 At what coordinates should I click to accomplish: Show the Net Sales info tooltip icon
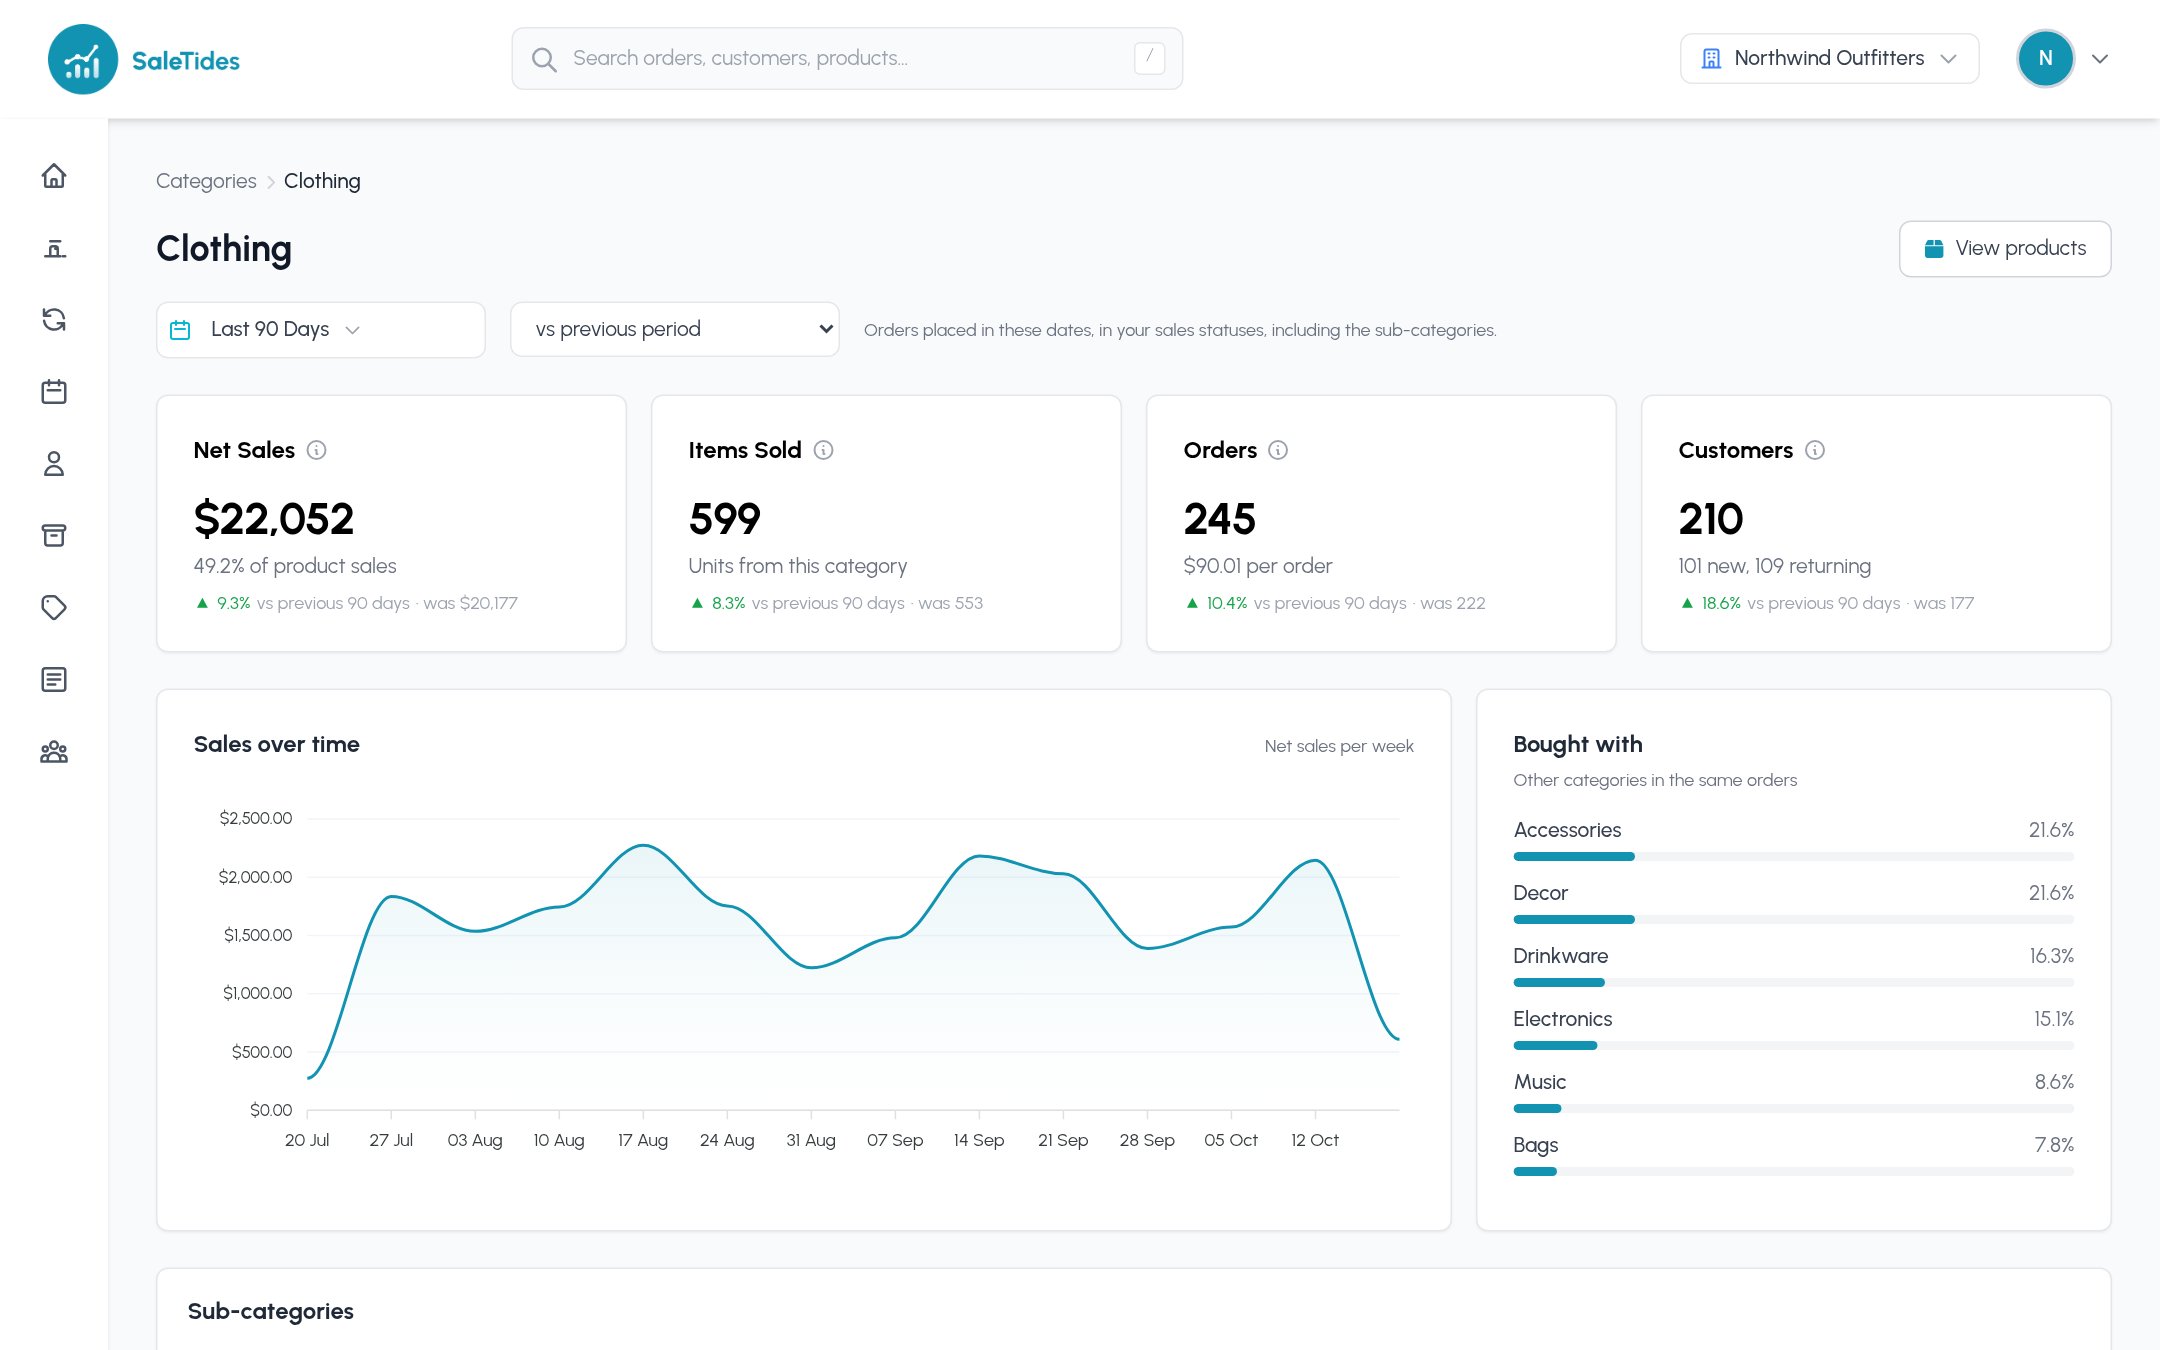(316, 450)
